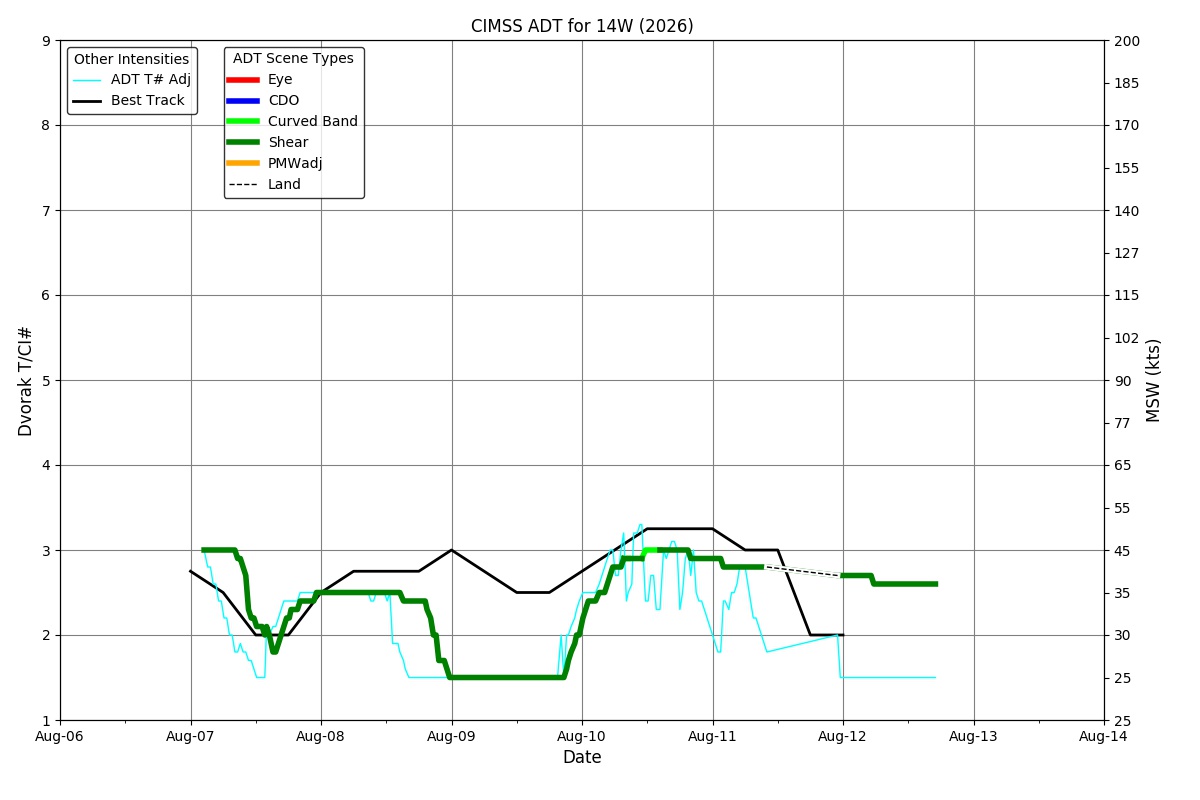This screenshot has width=1200, height=800.
Task: Click the dashed Land segment between Aug-11 and Aug-12
Action: coord(803,571)
